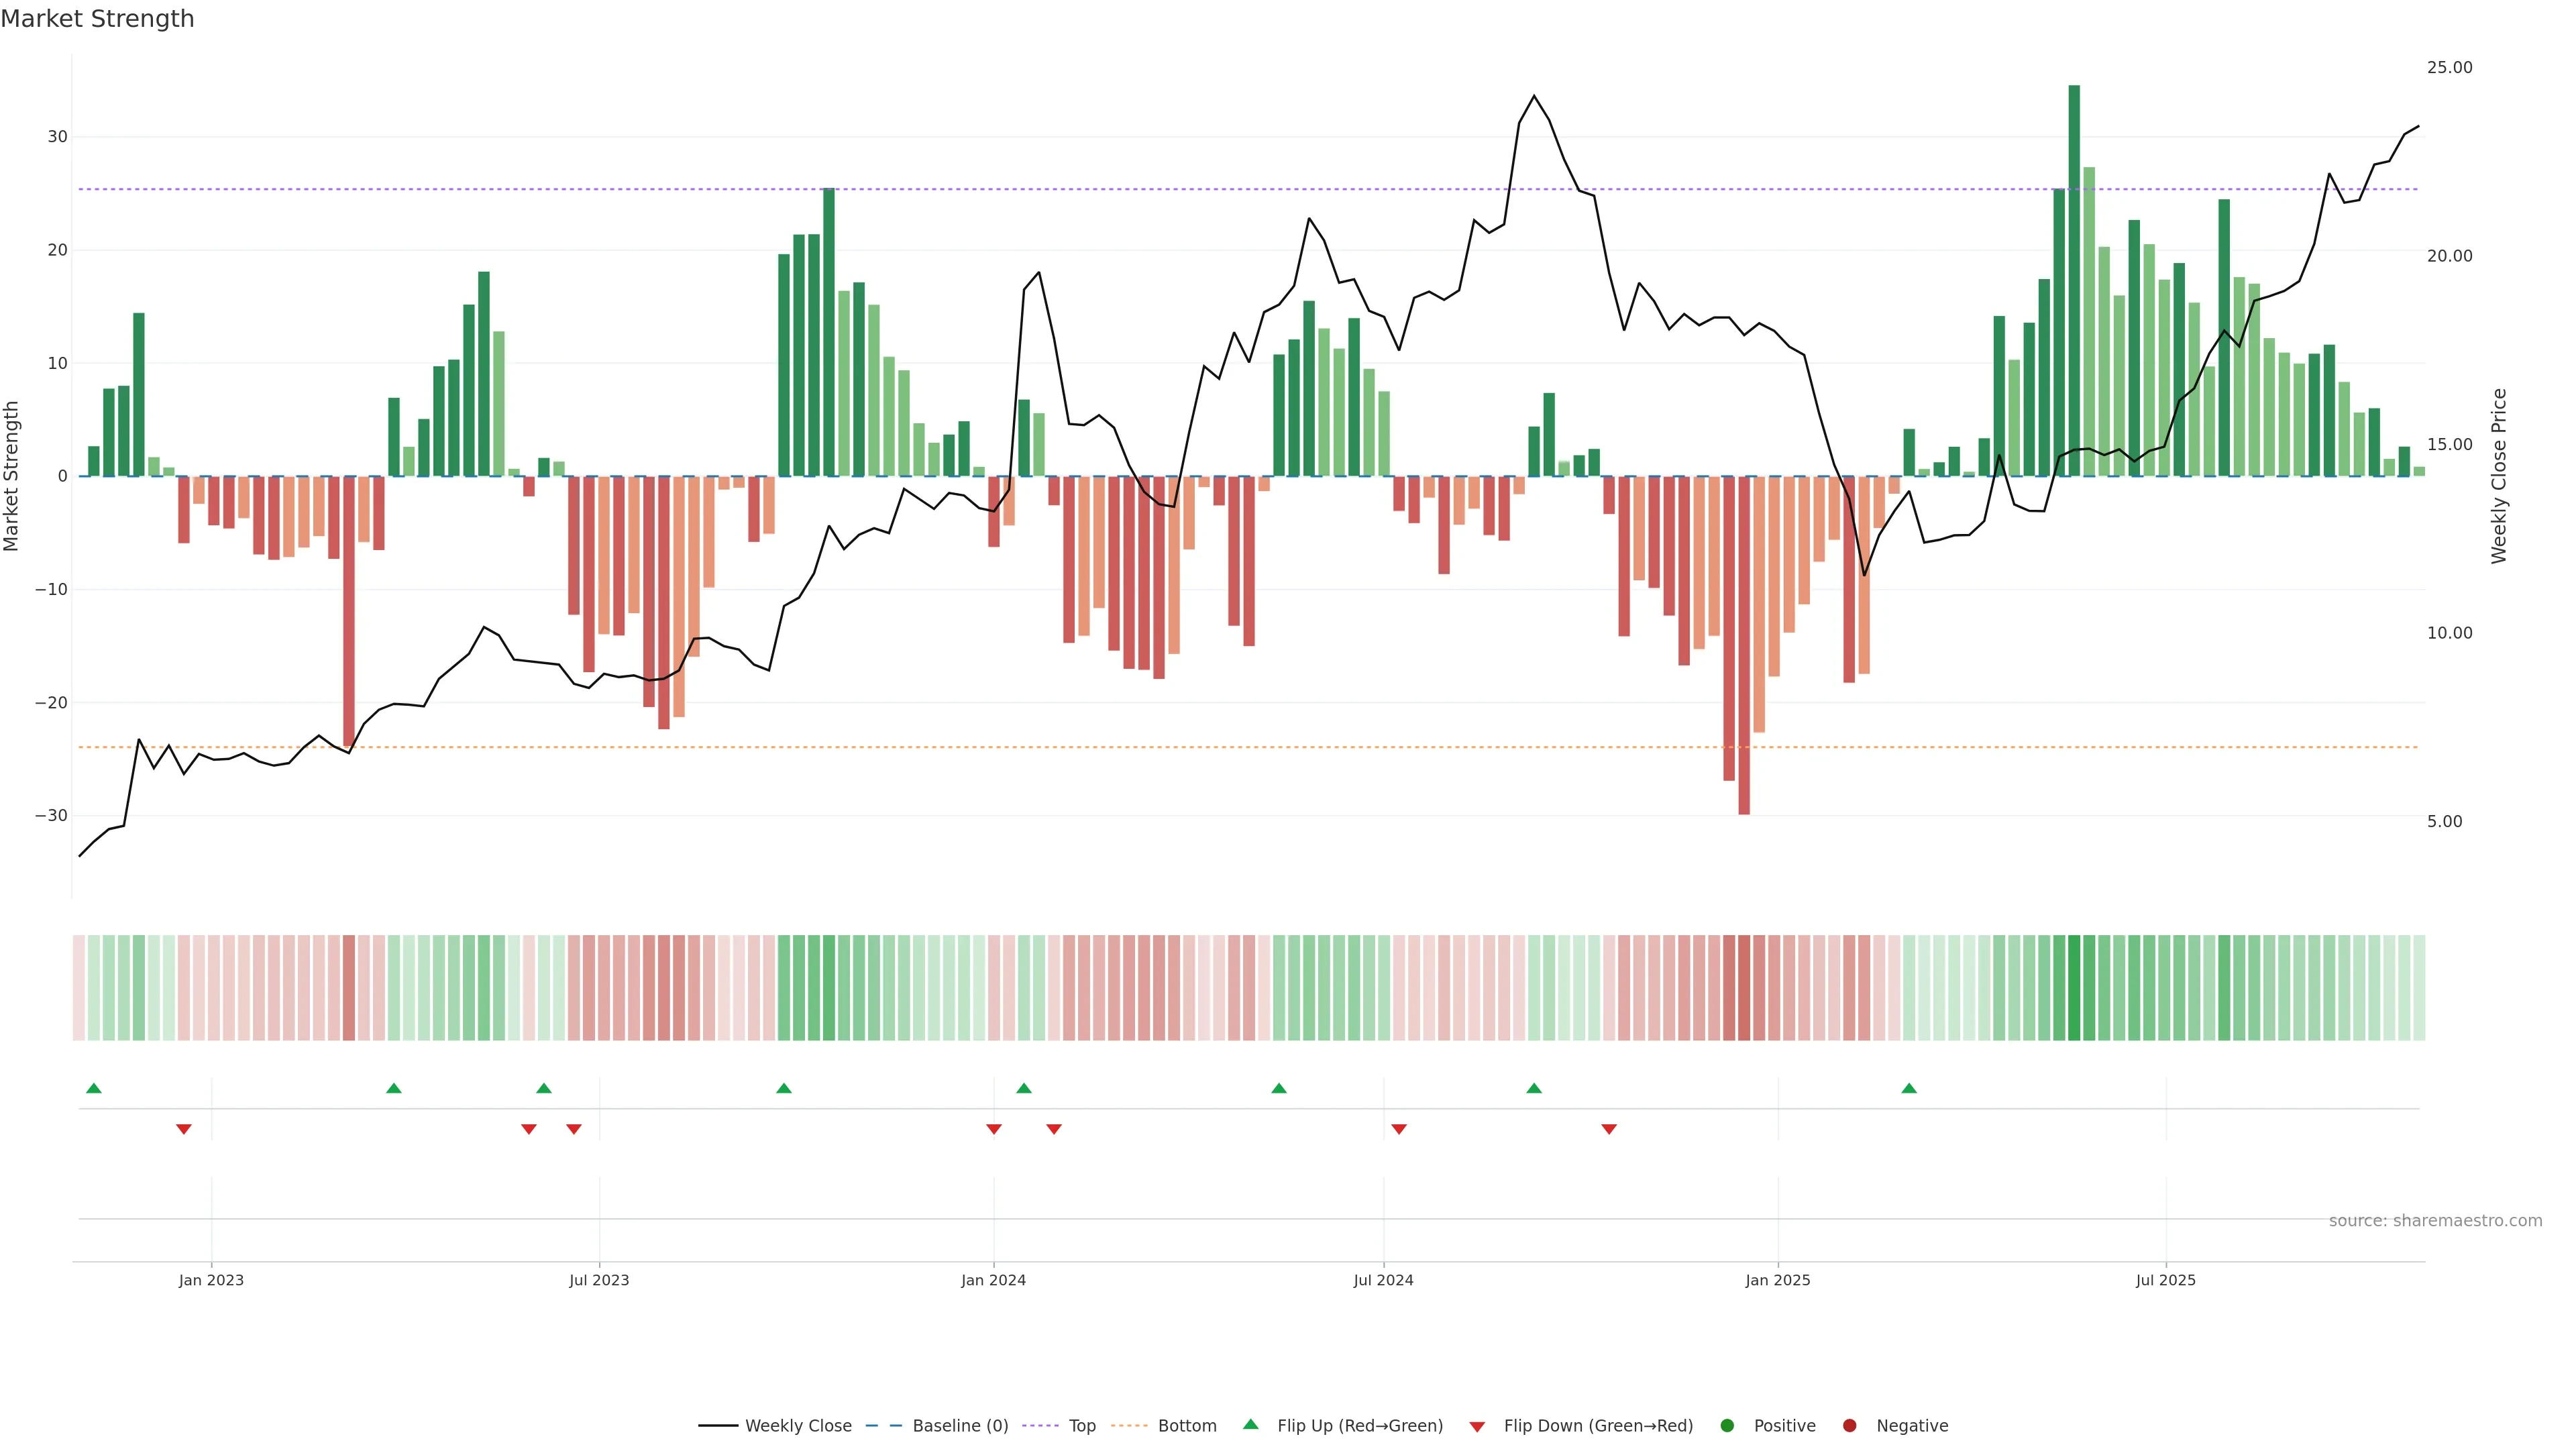Click the last red flip-down marker before Jan 2025
2576x1449 pixels.
(x=1609, y=1129)
